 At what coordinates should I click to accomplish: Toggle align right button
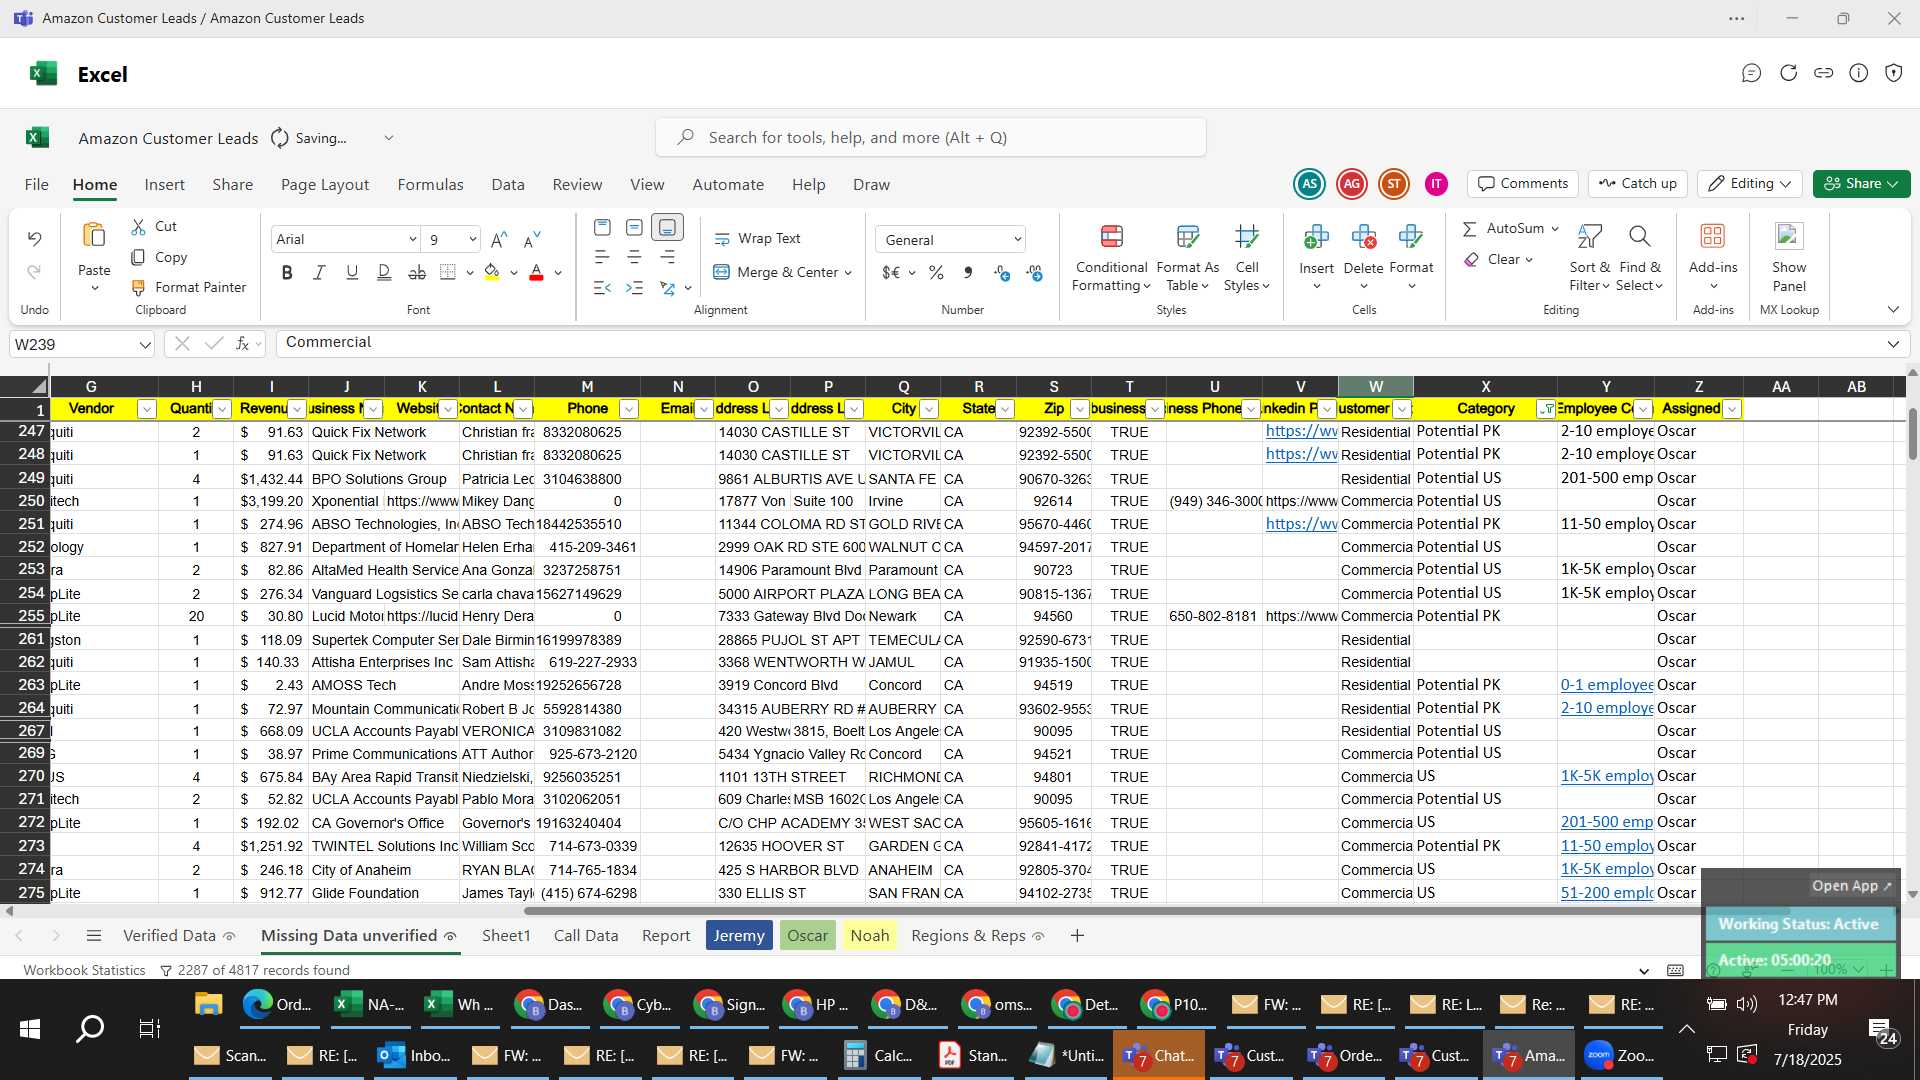667,257
